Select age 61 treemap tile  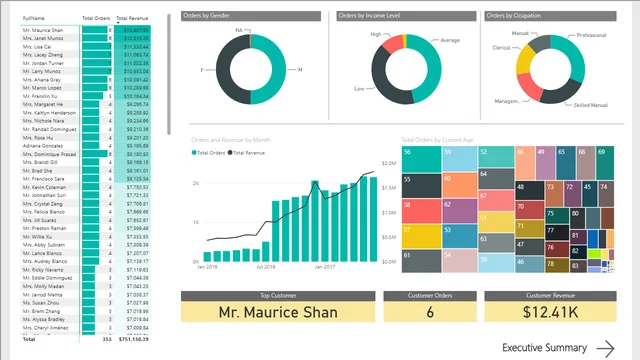(421, 261)
